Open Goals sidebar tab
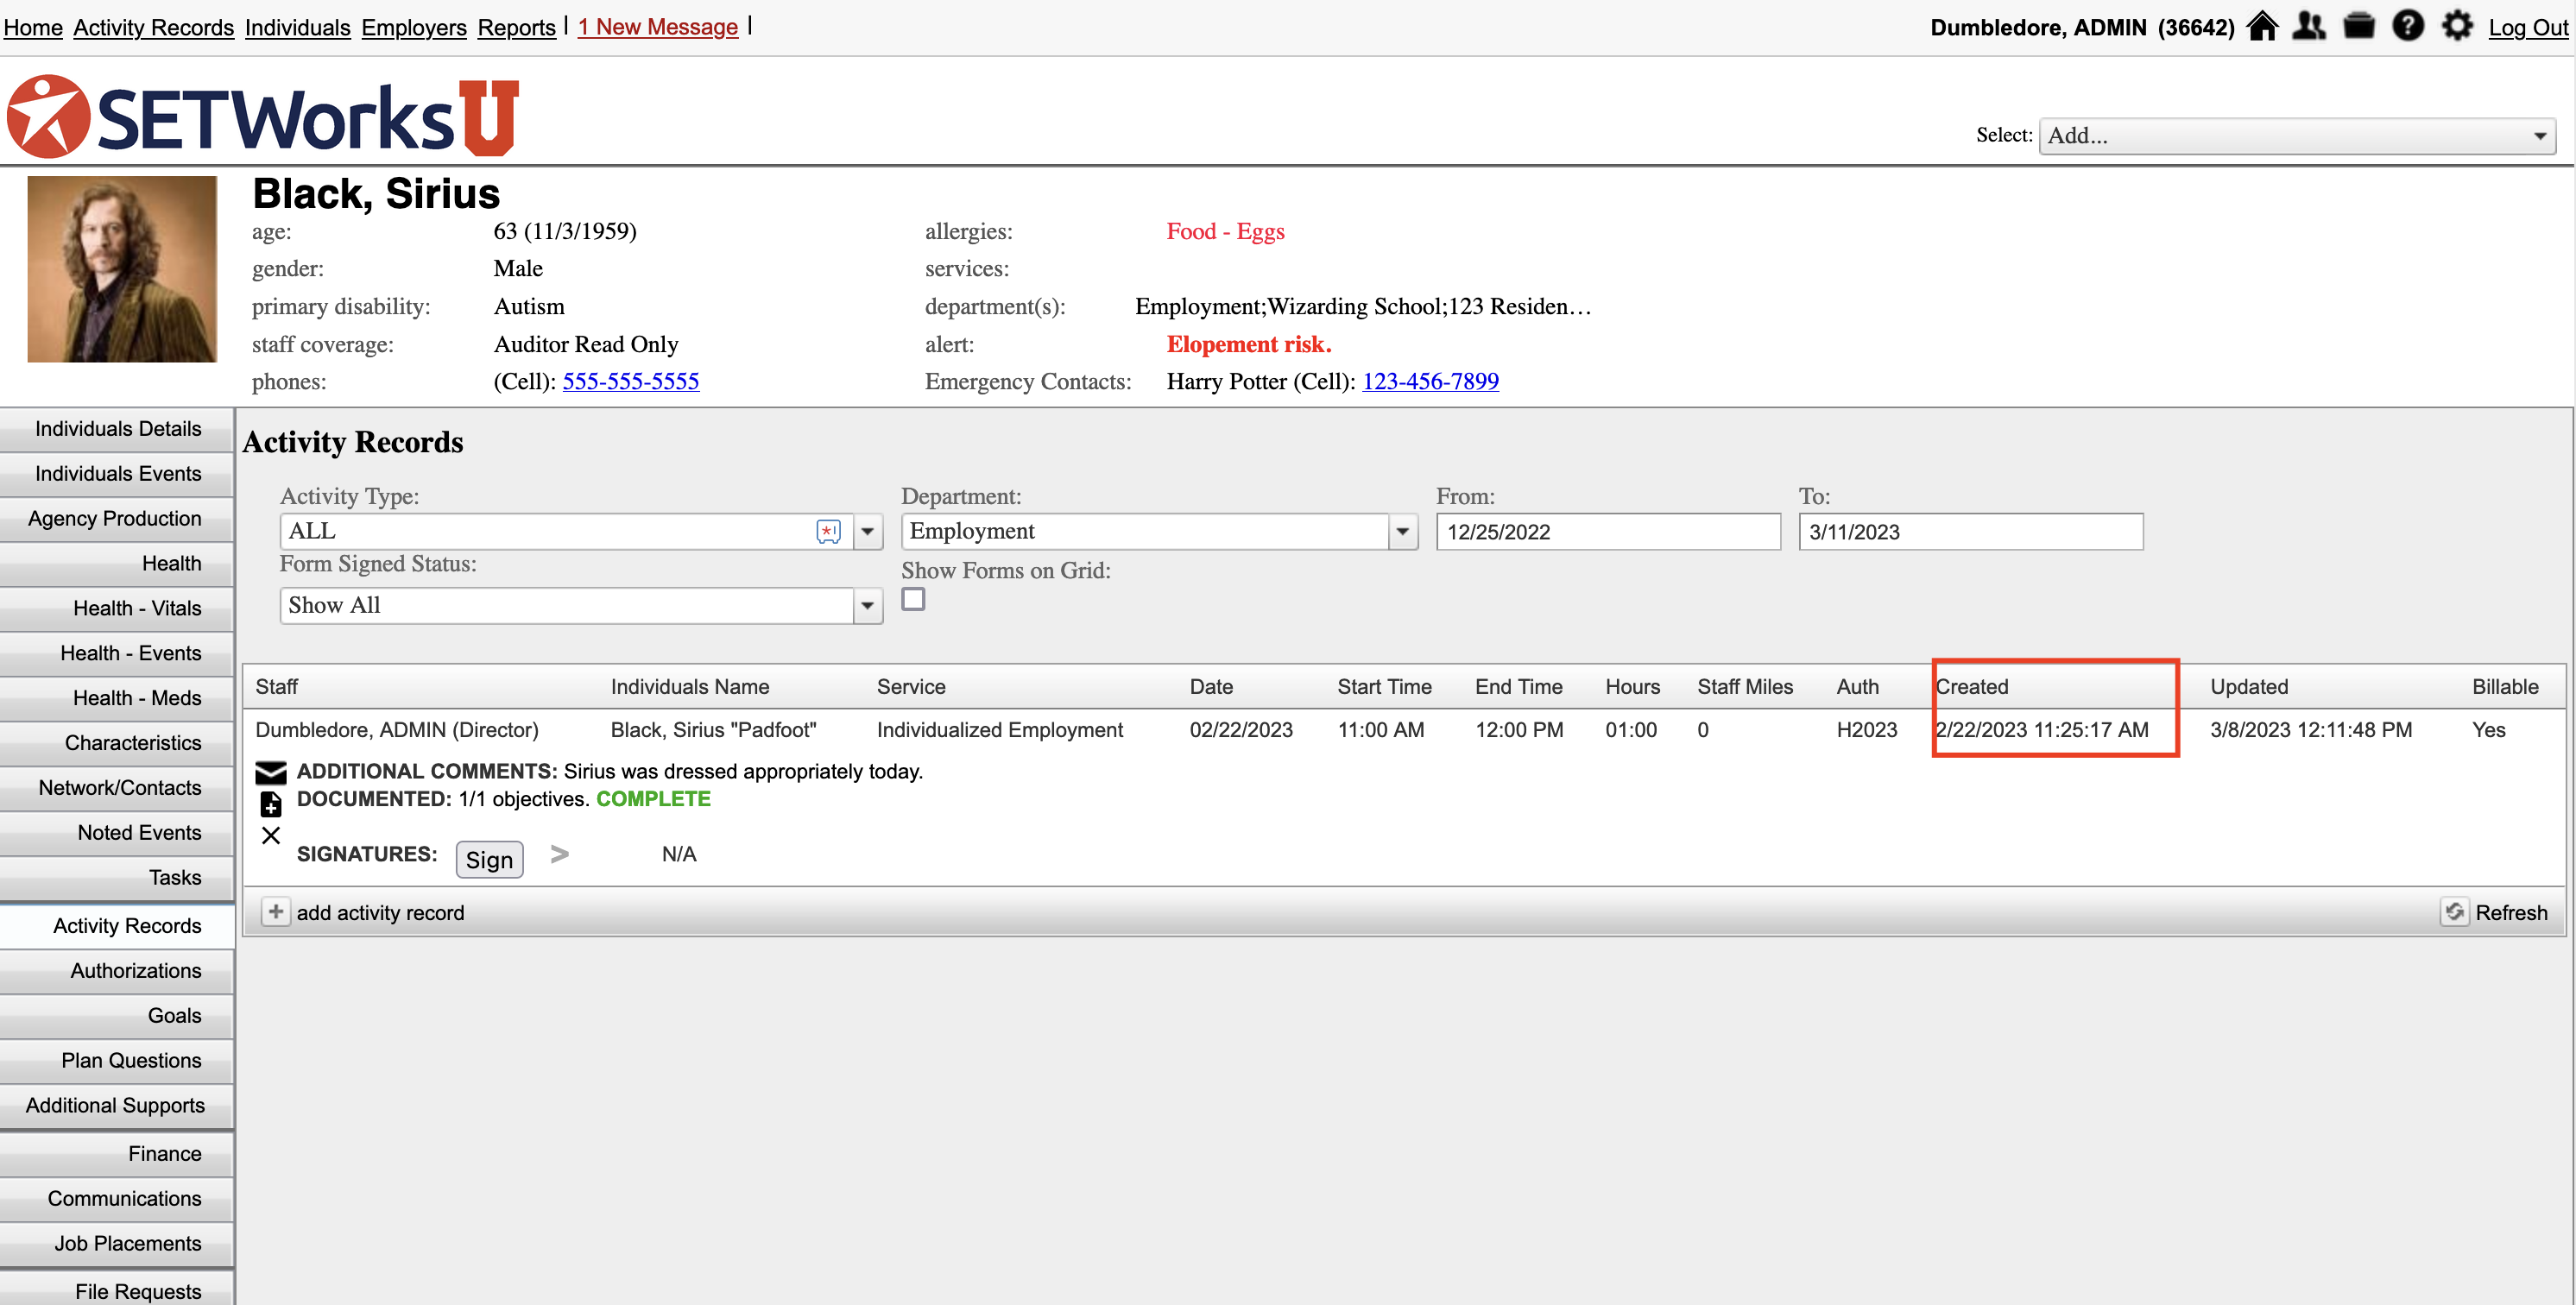This screenshot has height=1305, width=2576. 117,1016
